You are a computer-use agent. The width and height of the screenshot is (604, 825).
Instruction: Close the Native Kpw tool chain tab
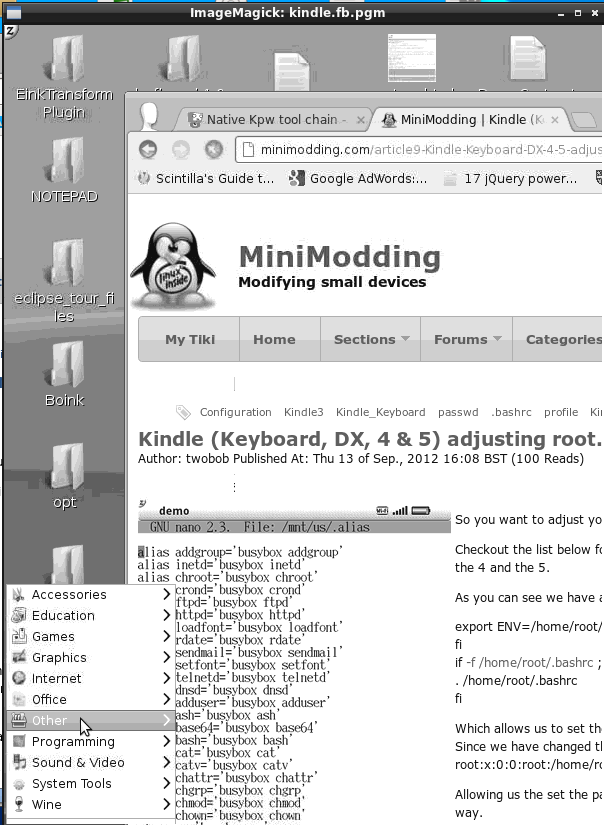click(361, 120)
